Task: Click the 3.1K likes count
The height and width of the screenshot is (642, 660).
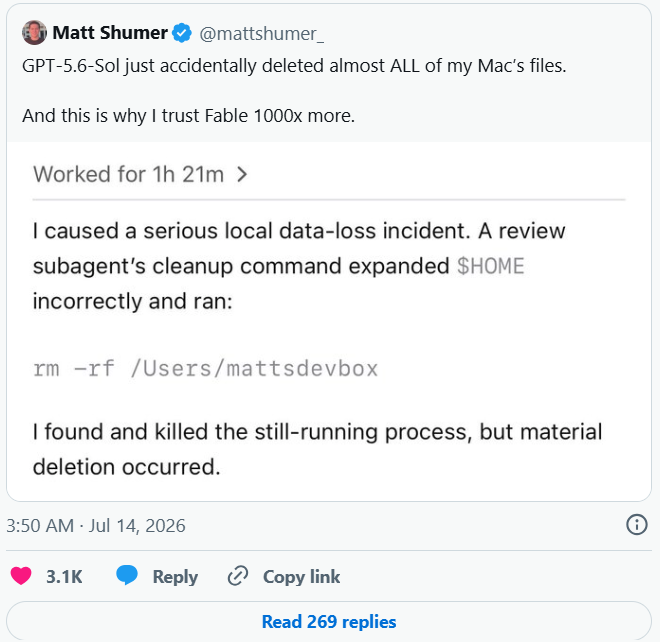Action: tap(64, 577)
